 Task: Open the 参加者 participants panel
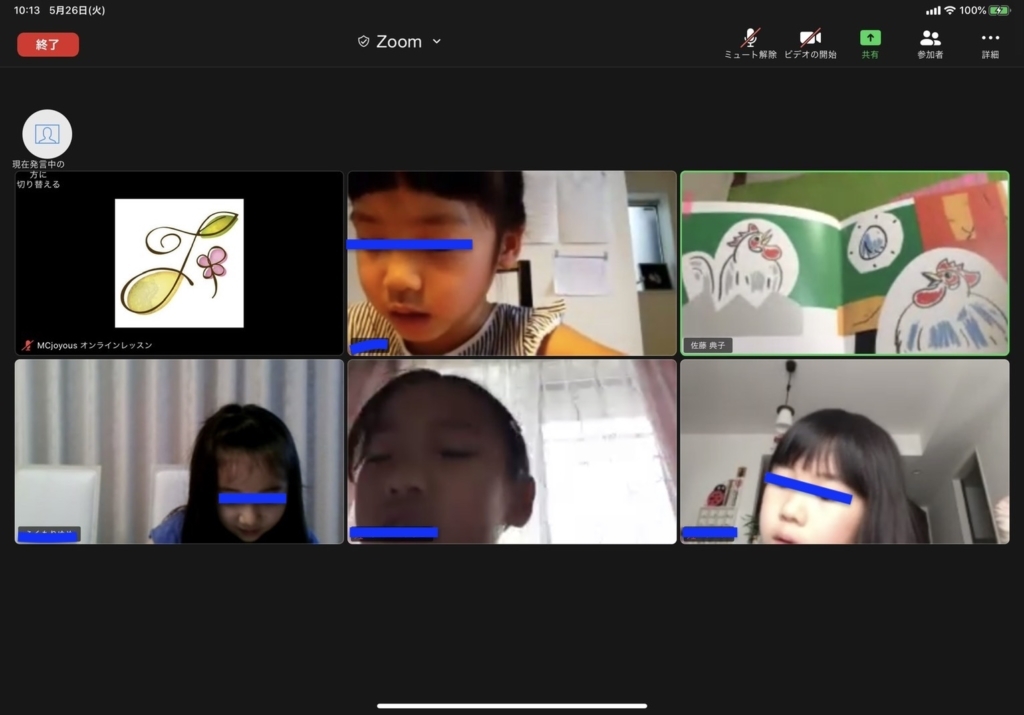point(930,44)
